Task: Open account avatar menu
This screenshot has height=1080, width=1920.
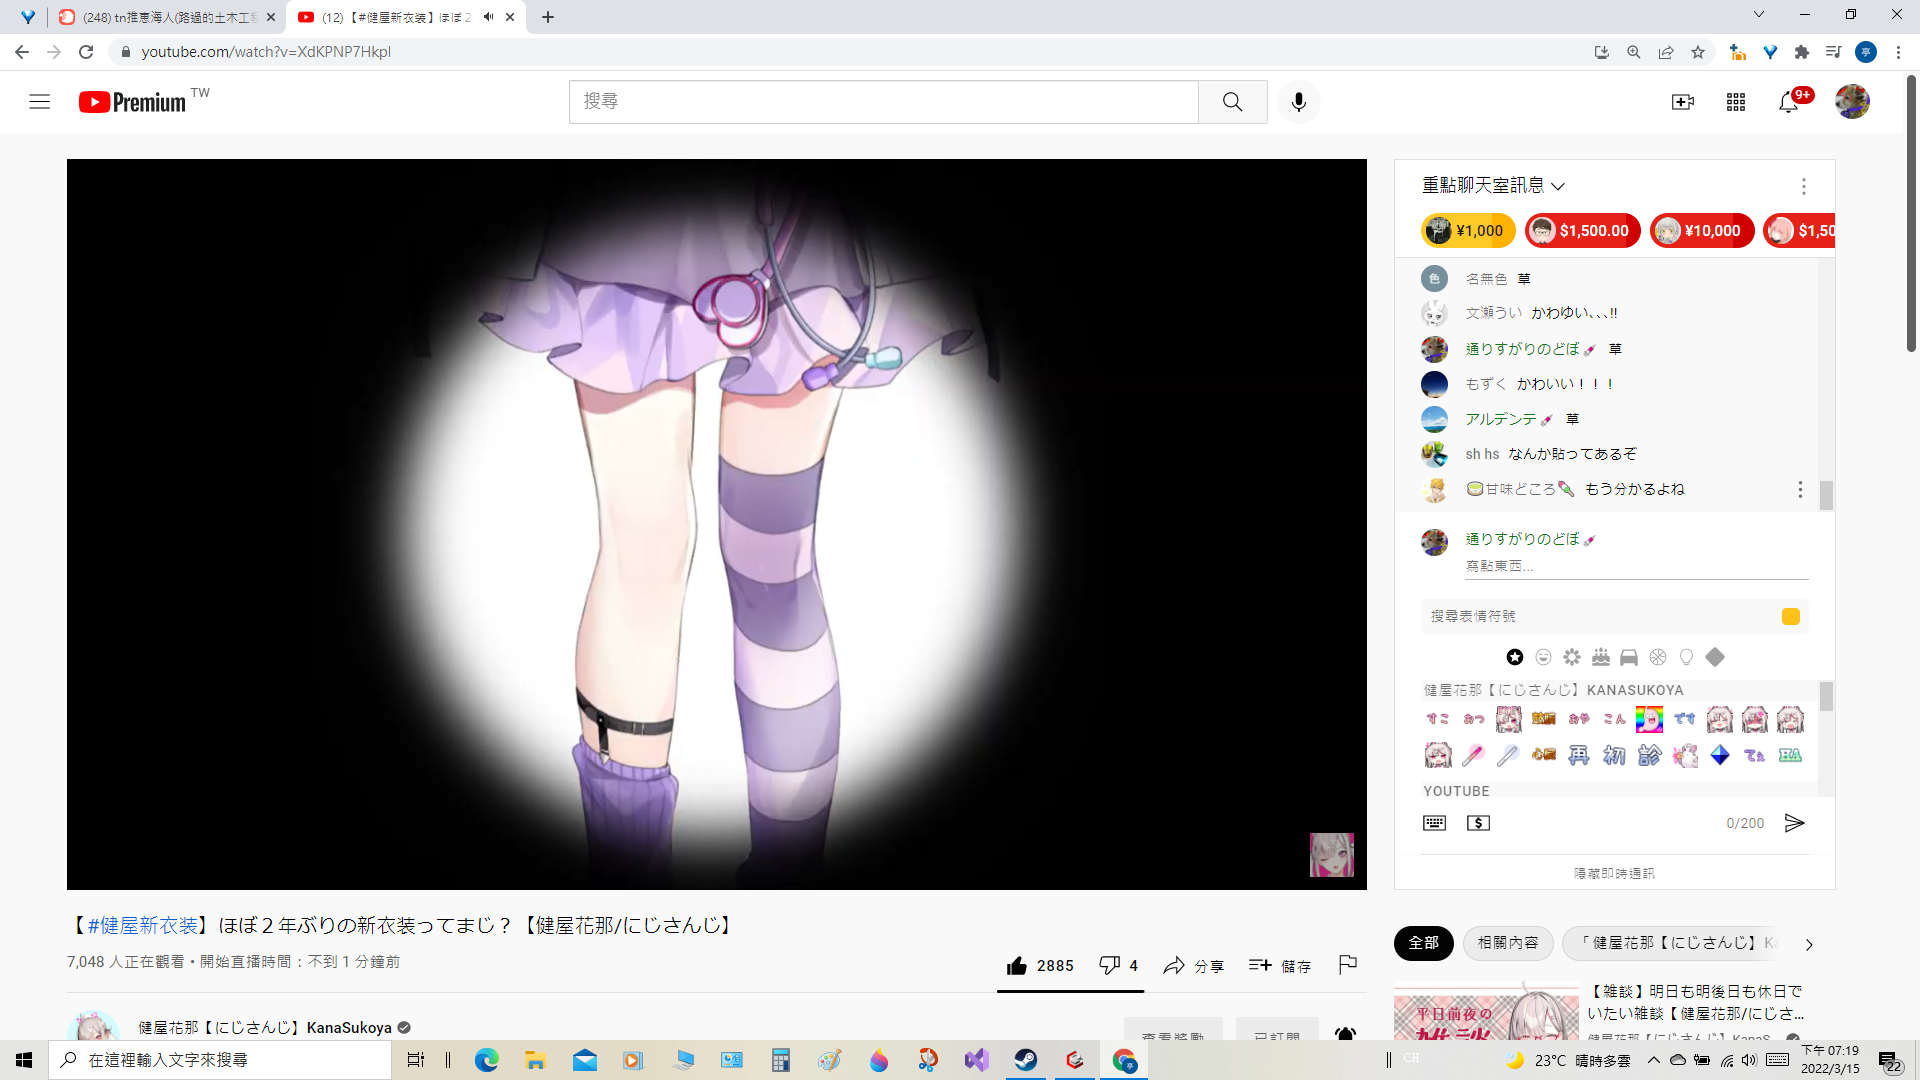Action: point(1852,101)
